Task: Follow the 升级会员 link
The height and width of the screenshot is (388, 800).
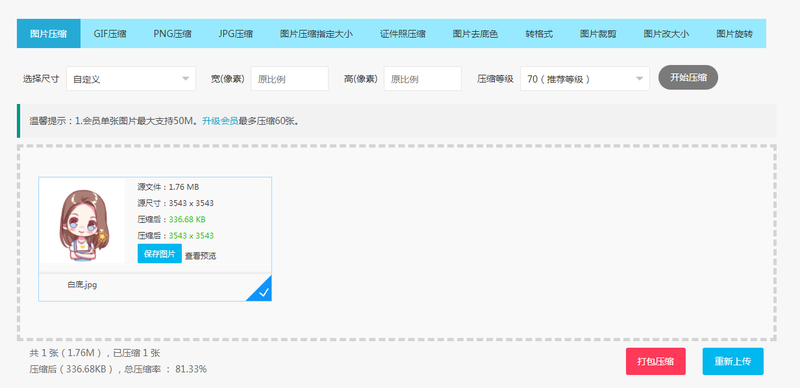Action: point(220,121)
